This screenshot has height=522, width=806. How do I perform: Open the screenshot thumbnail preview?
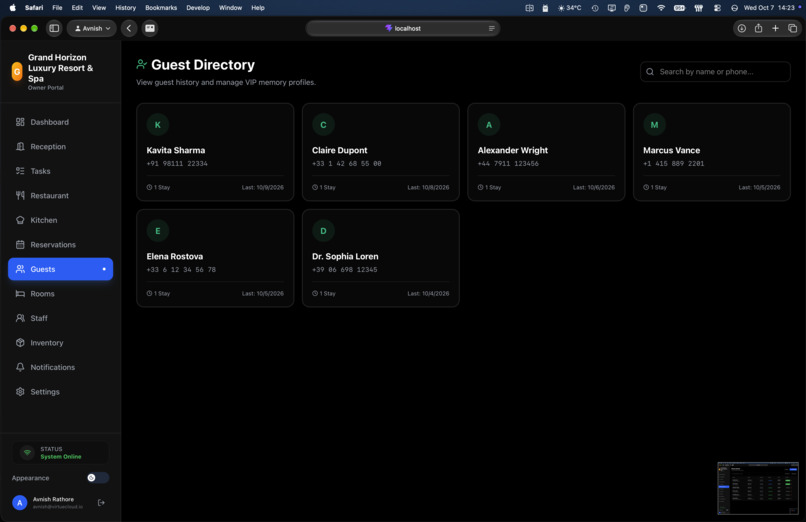click(x=758, y=488)
